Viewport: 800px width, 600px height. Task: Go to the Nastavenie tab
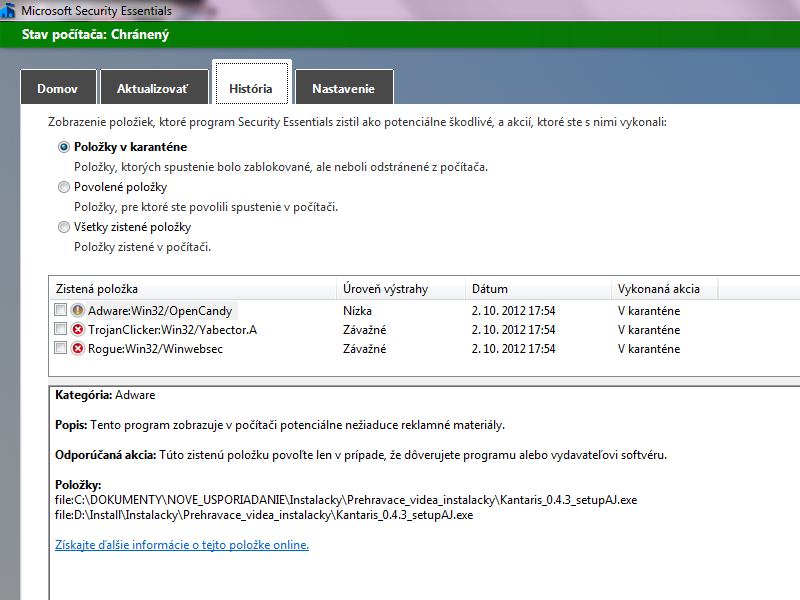click(343, 89)
